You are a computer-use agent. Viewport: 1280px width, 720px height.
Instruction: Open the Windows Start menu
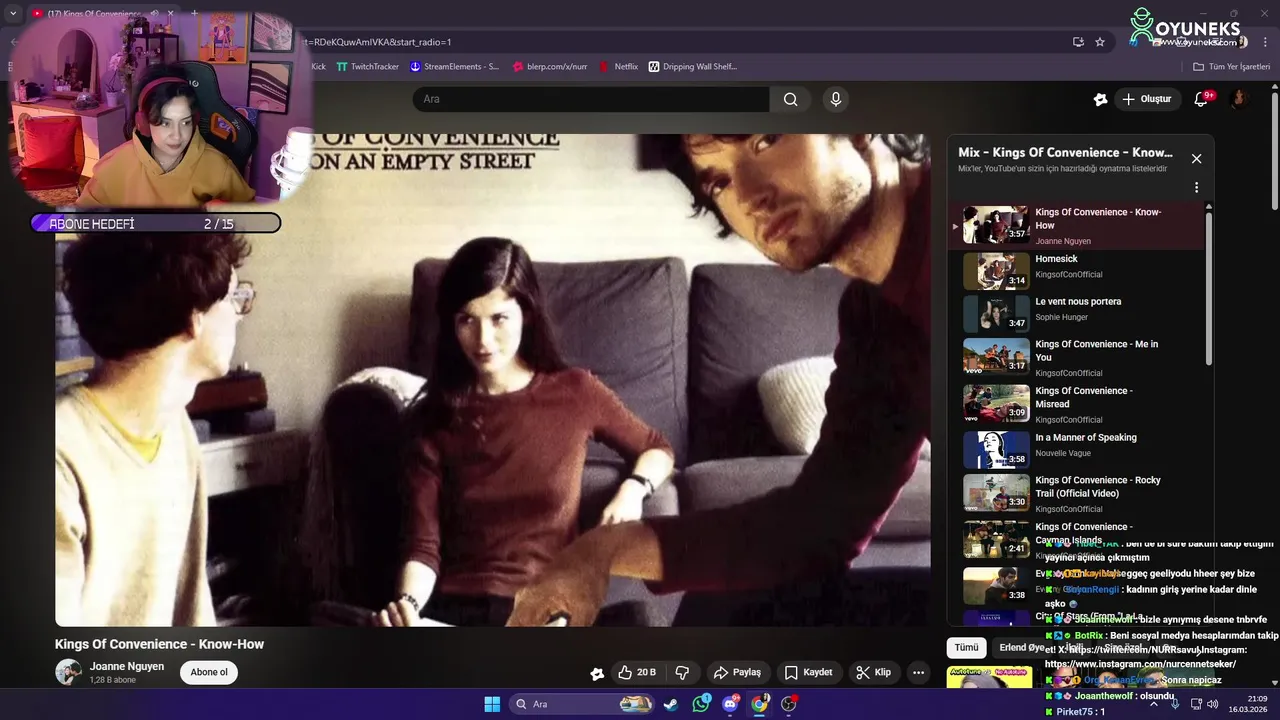(x=492, y=704)
